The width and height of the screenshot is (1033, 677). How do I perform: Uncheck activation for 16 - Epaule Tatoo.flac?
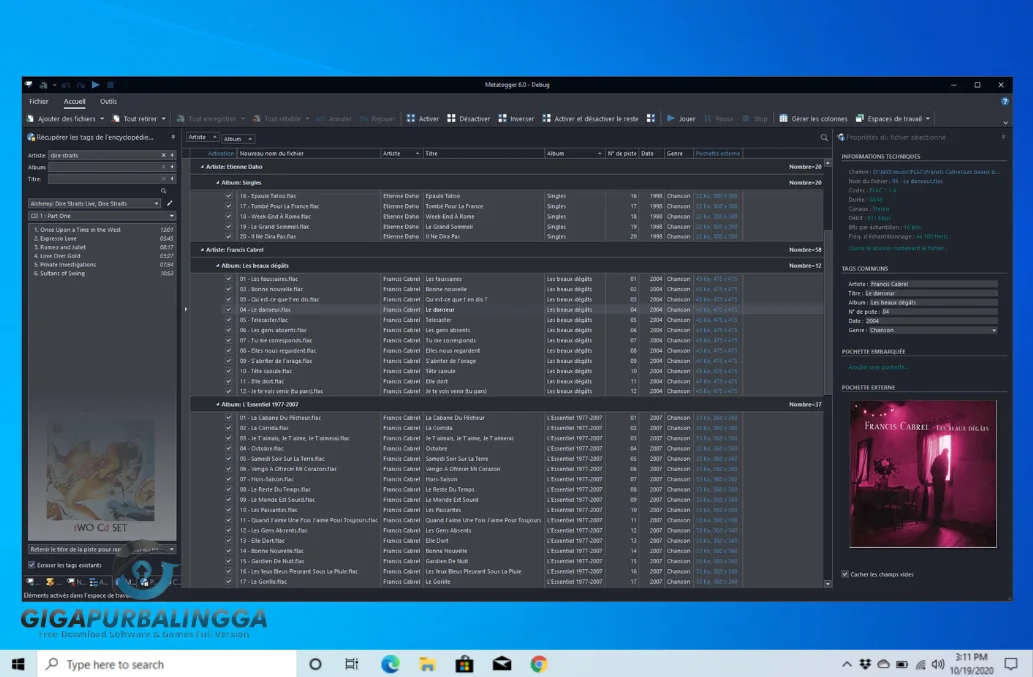(x=229, y=196)
